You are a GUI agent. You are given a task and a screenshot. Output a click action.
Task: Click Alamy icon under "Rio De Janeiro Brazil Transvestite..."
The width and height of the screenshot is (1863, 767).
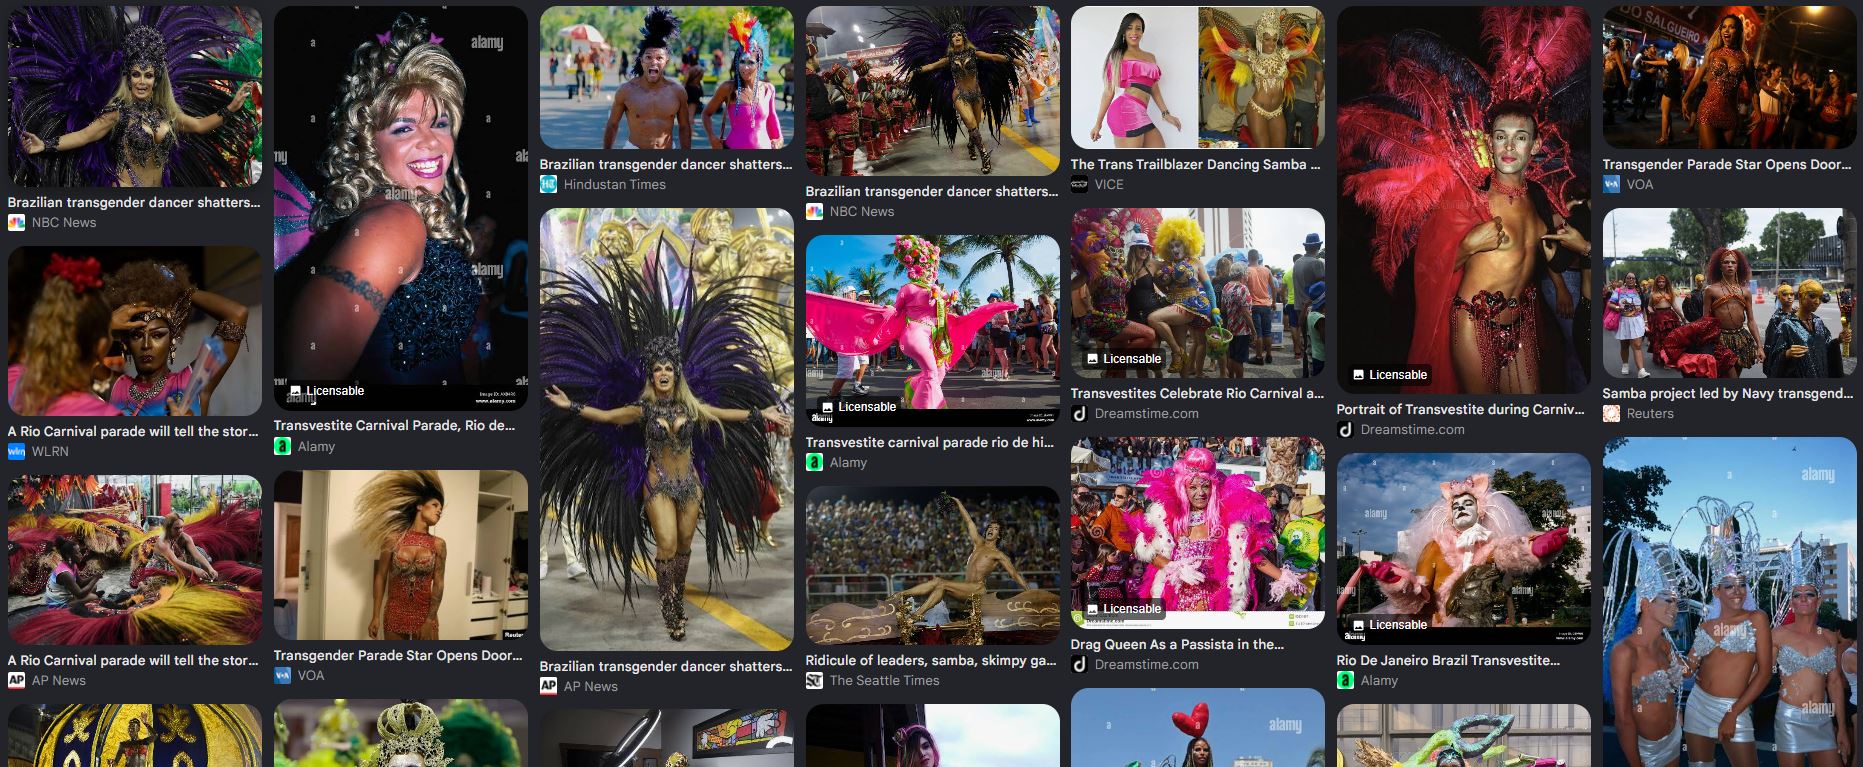(1345, 681)
